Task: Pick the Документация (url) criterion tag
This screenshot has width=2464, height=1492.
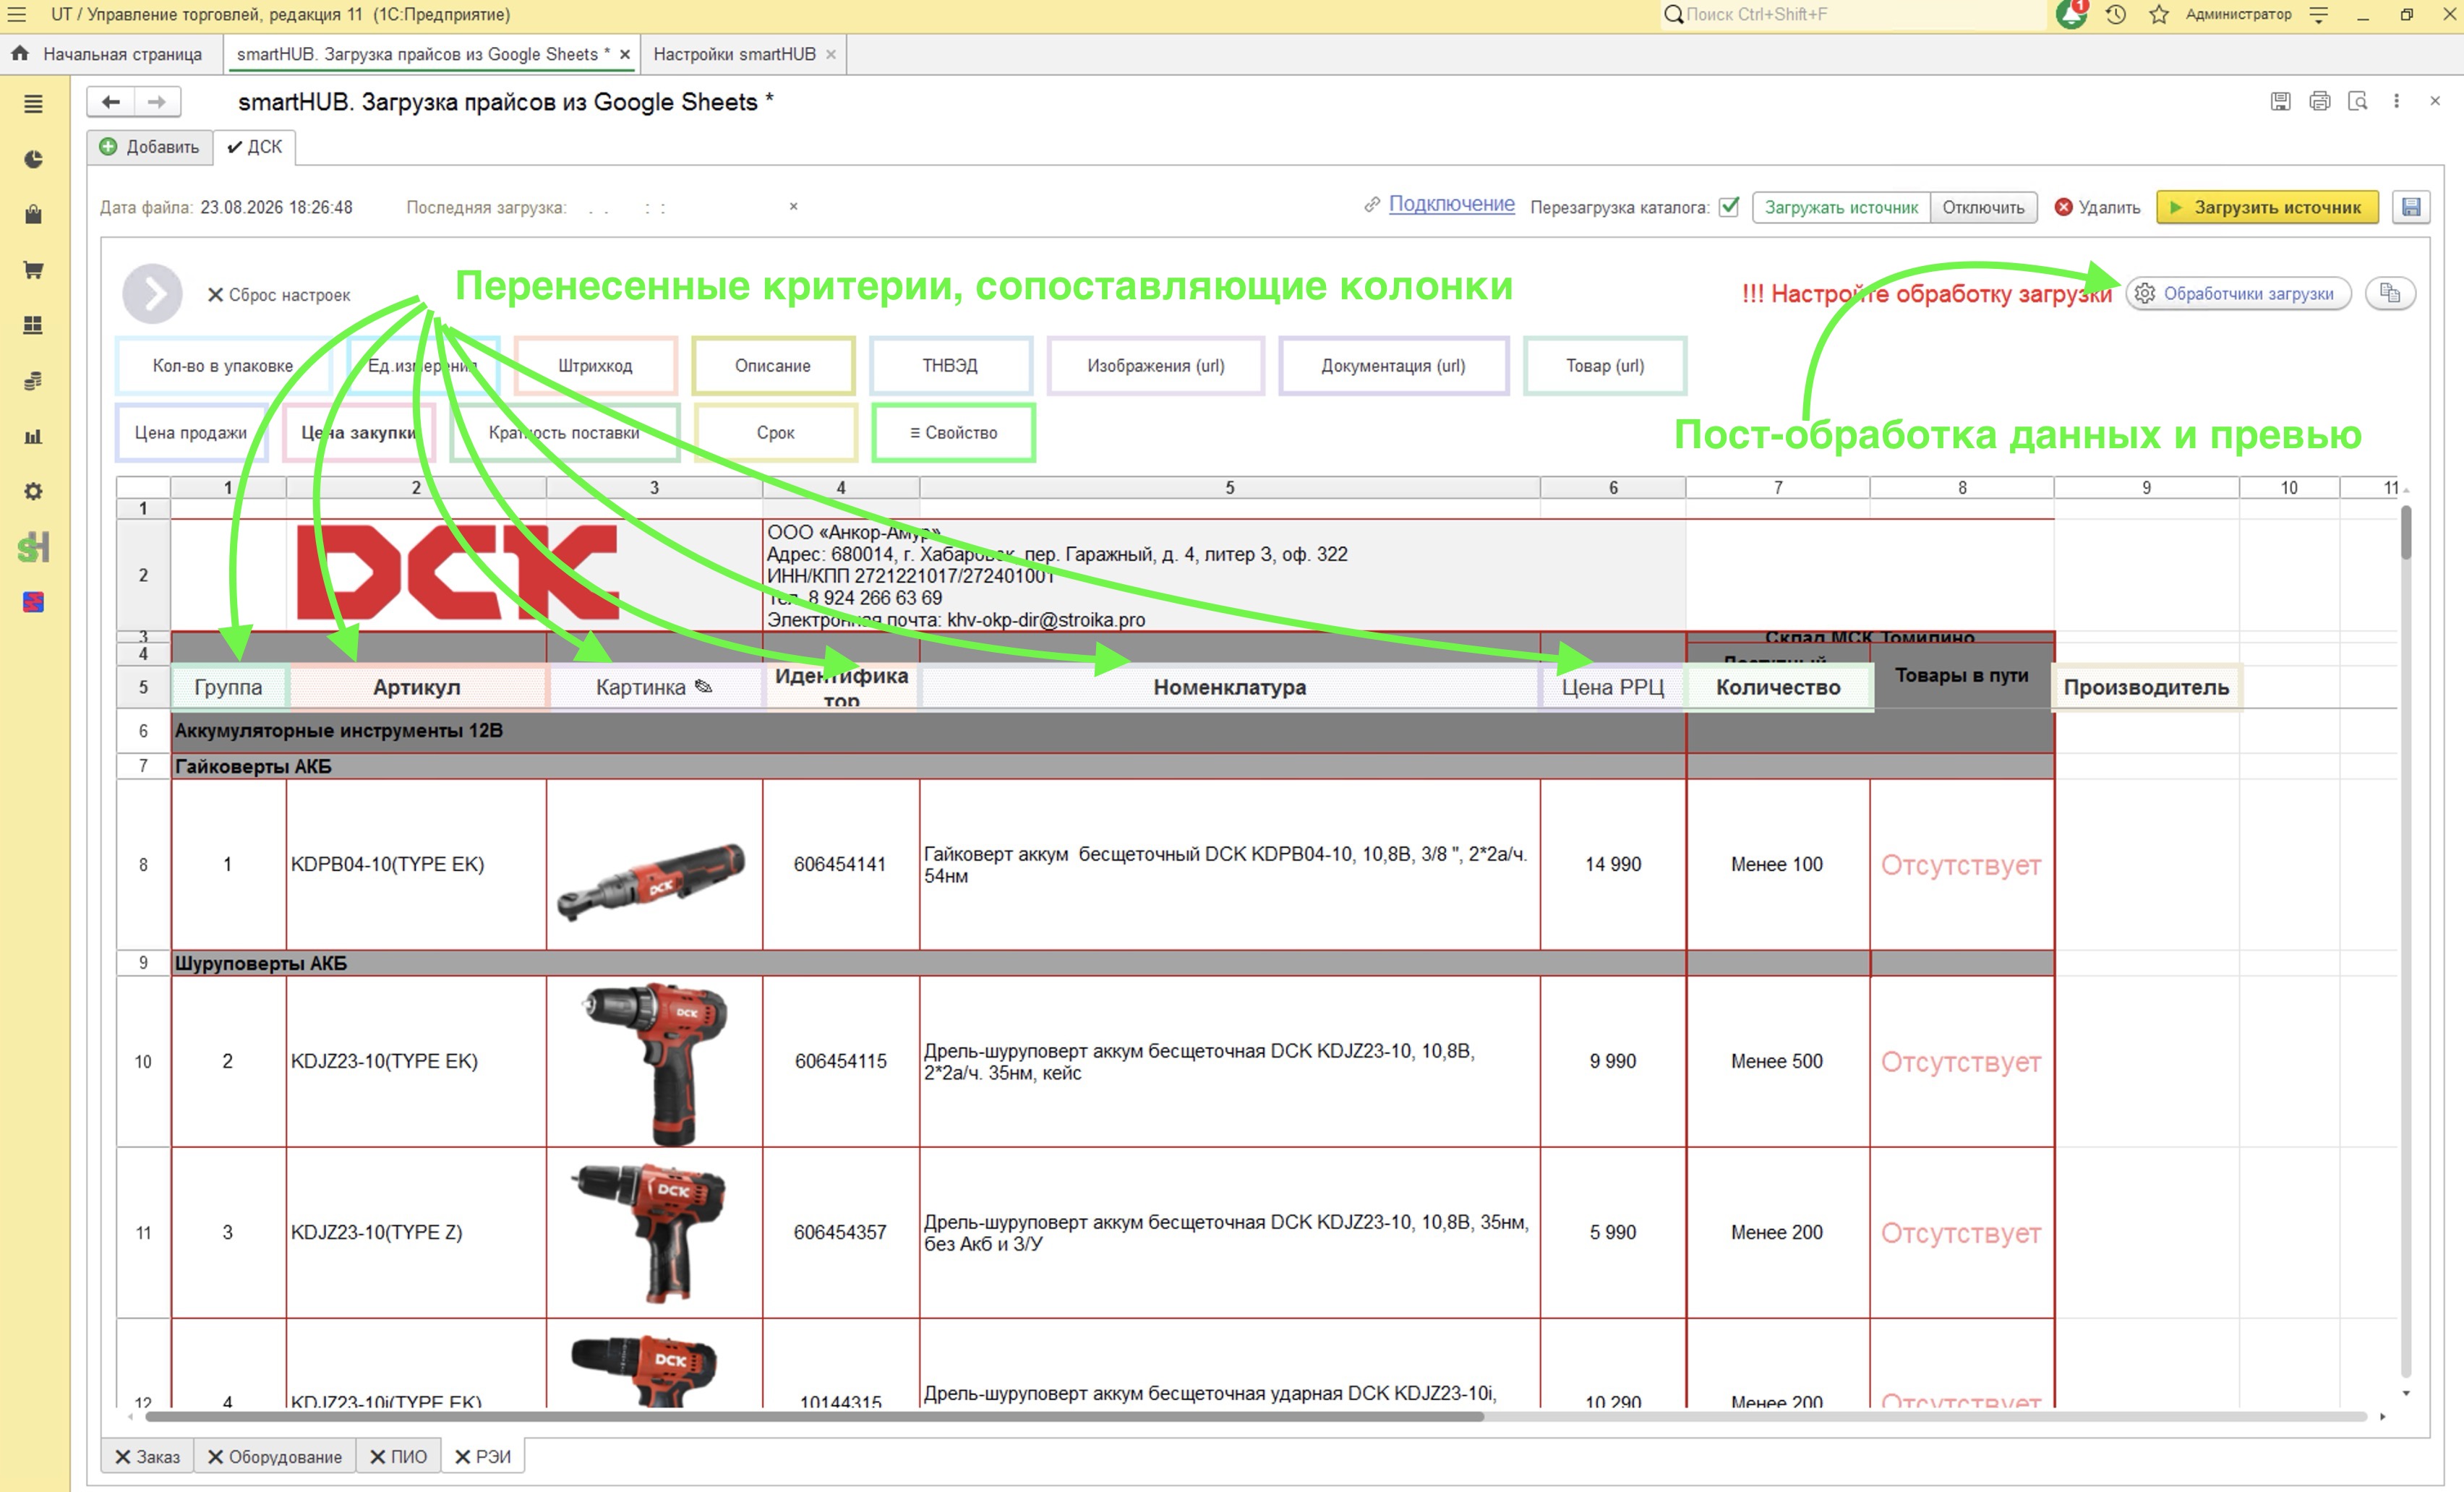Action: tap(1393, 365)
